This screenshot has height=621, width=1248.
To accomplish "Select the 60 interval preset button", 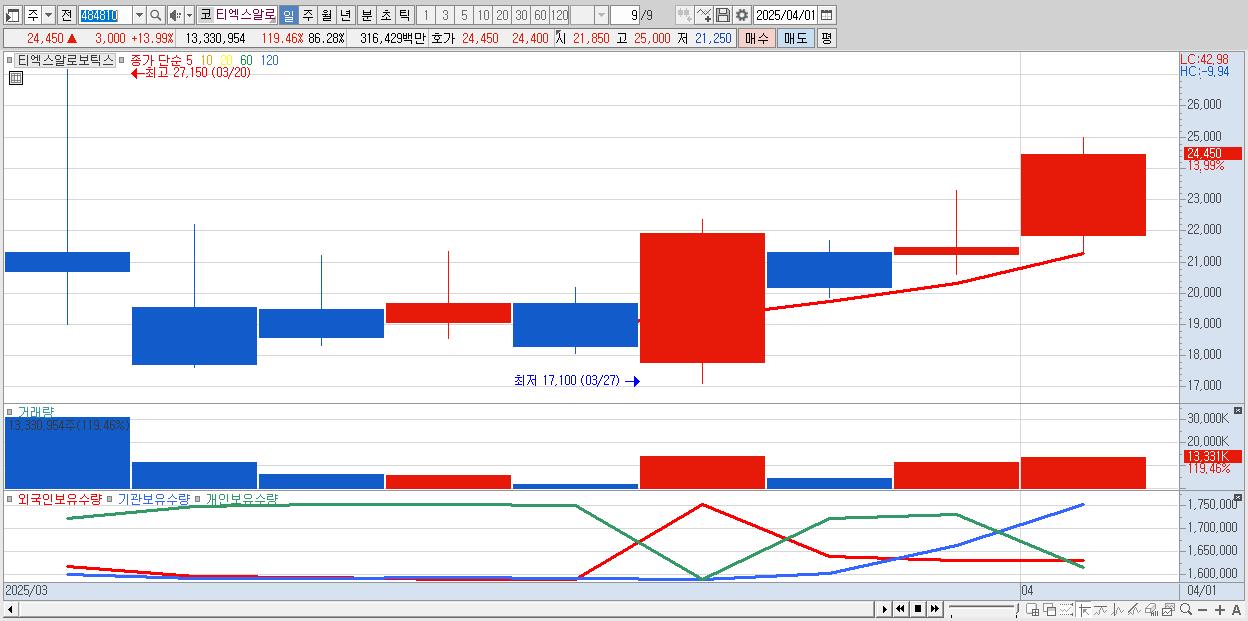I will pyautogui.click(x=540, y=15).
